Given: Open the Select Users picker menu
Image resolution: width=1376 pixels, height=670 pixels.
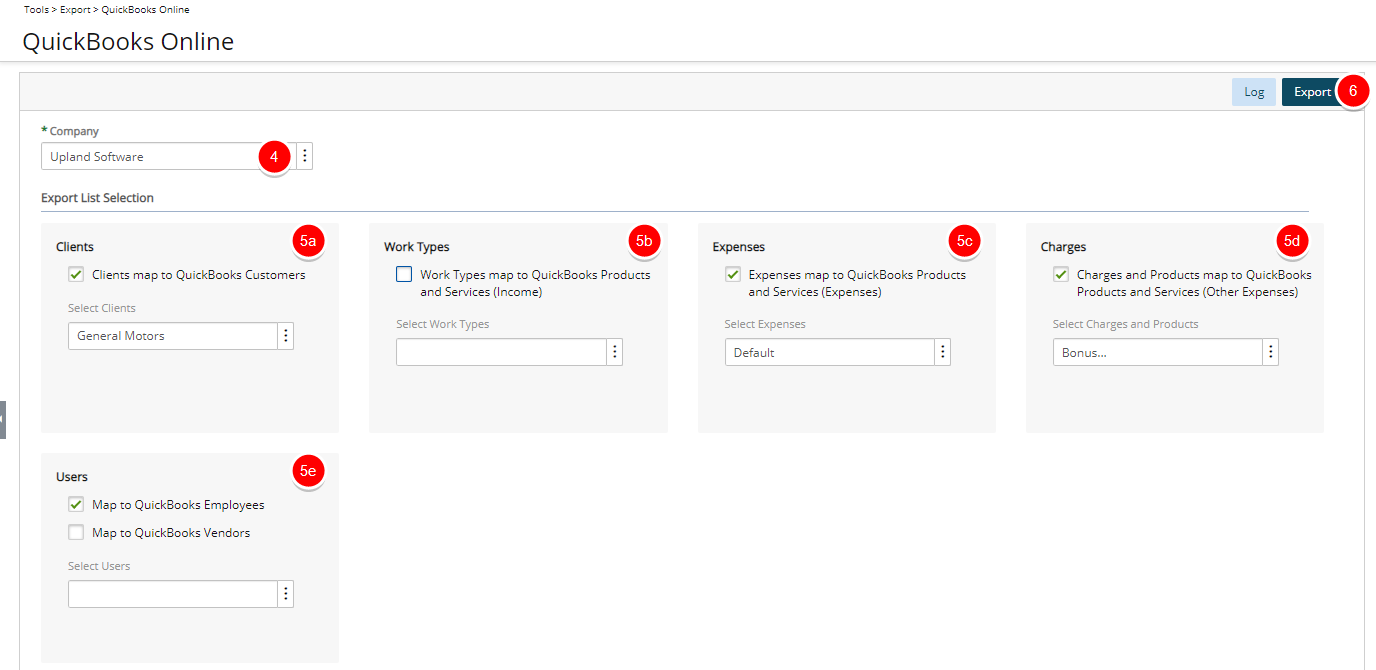Looking at the screenshot, I should coord(286,594).
